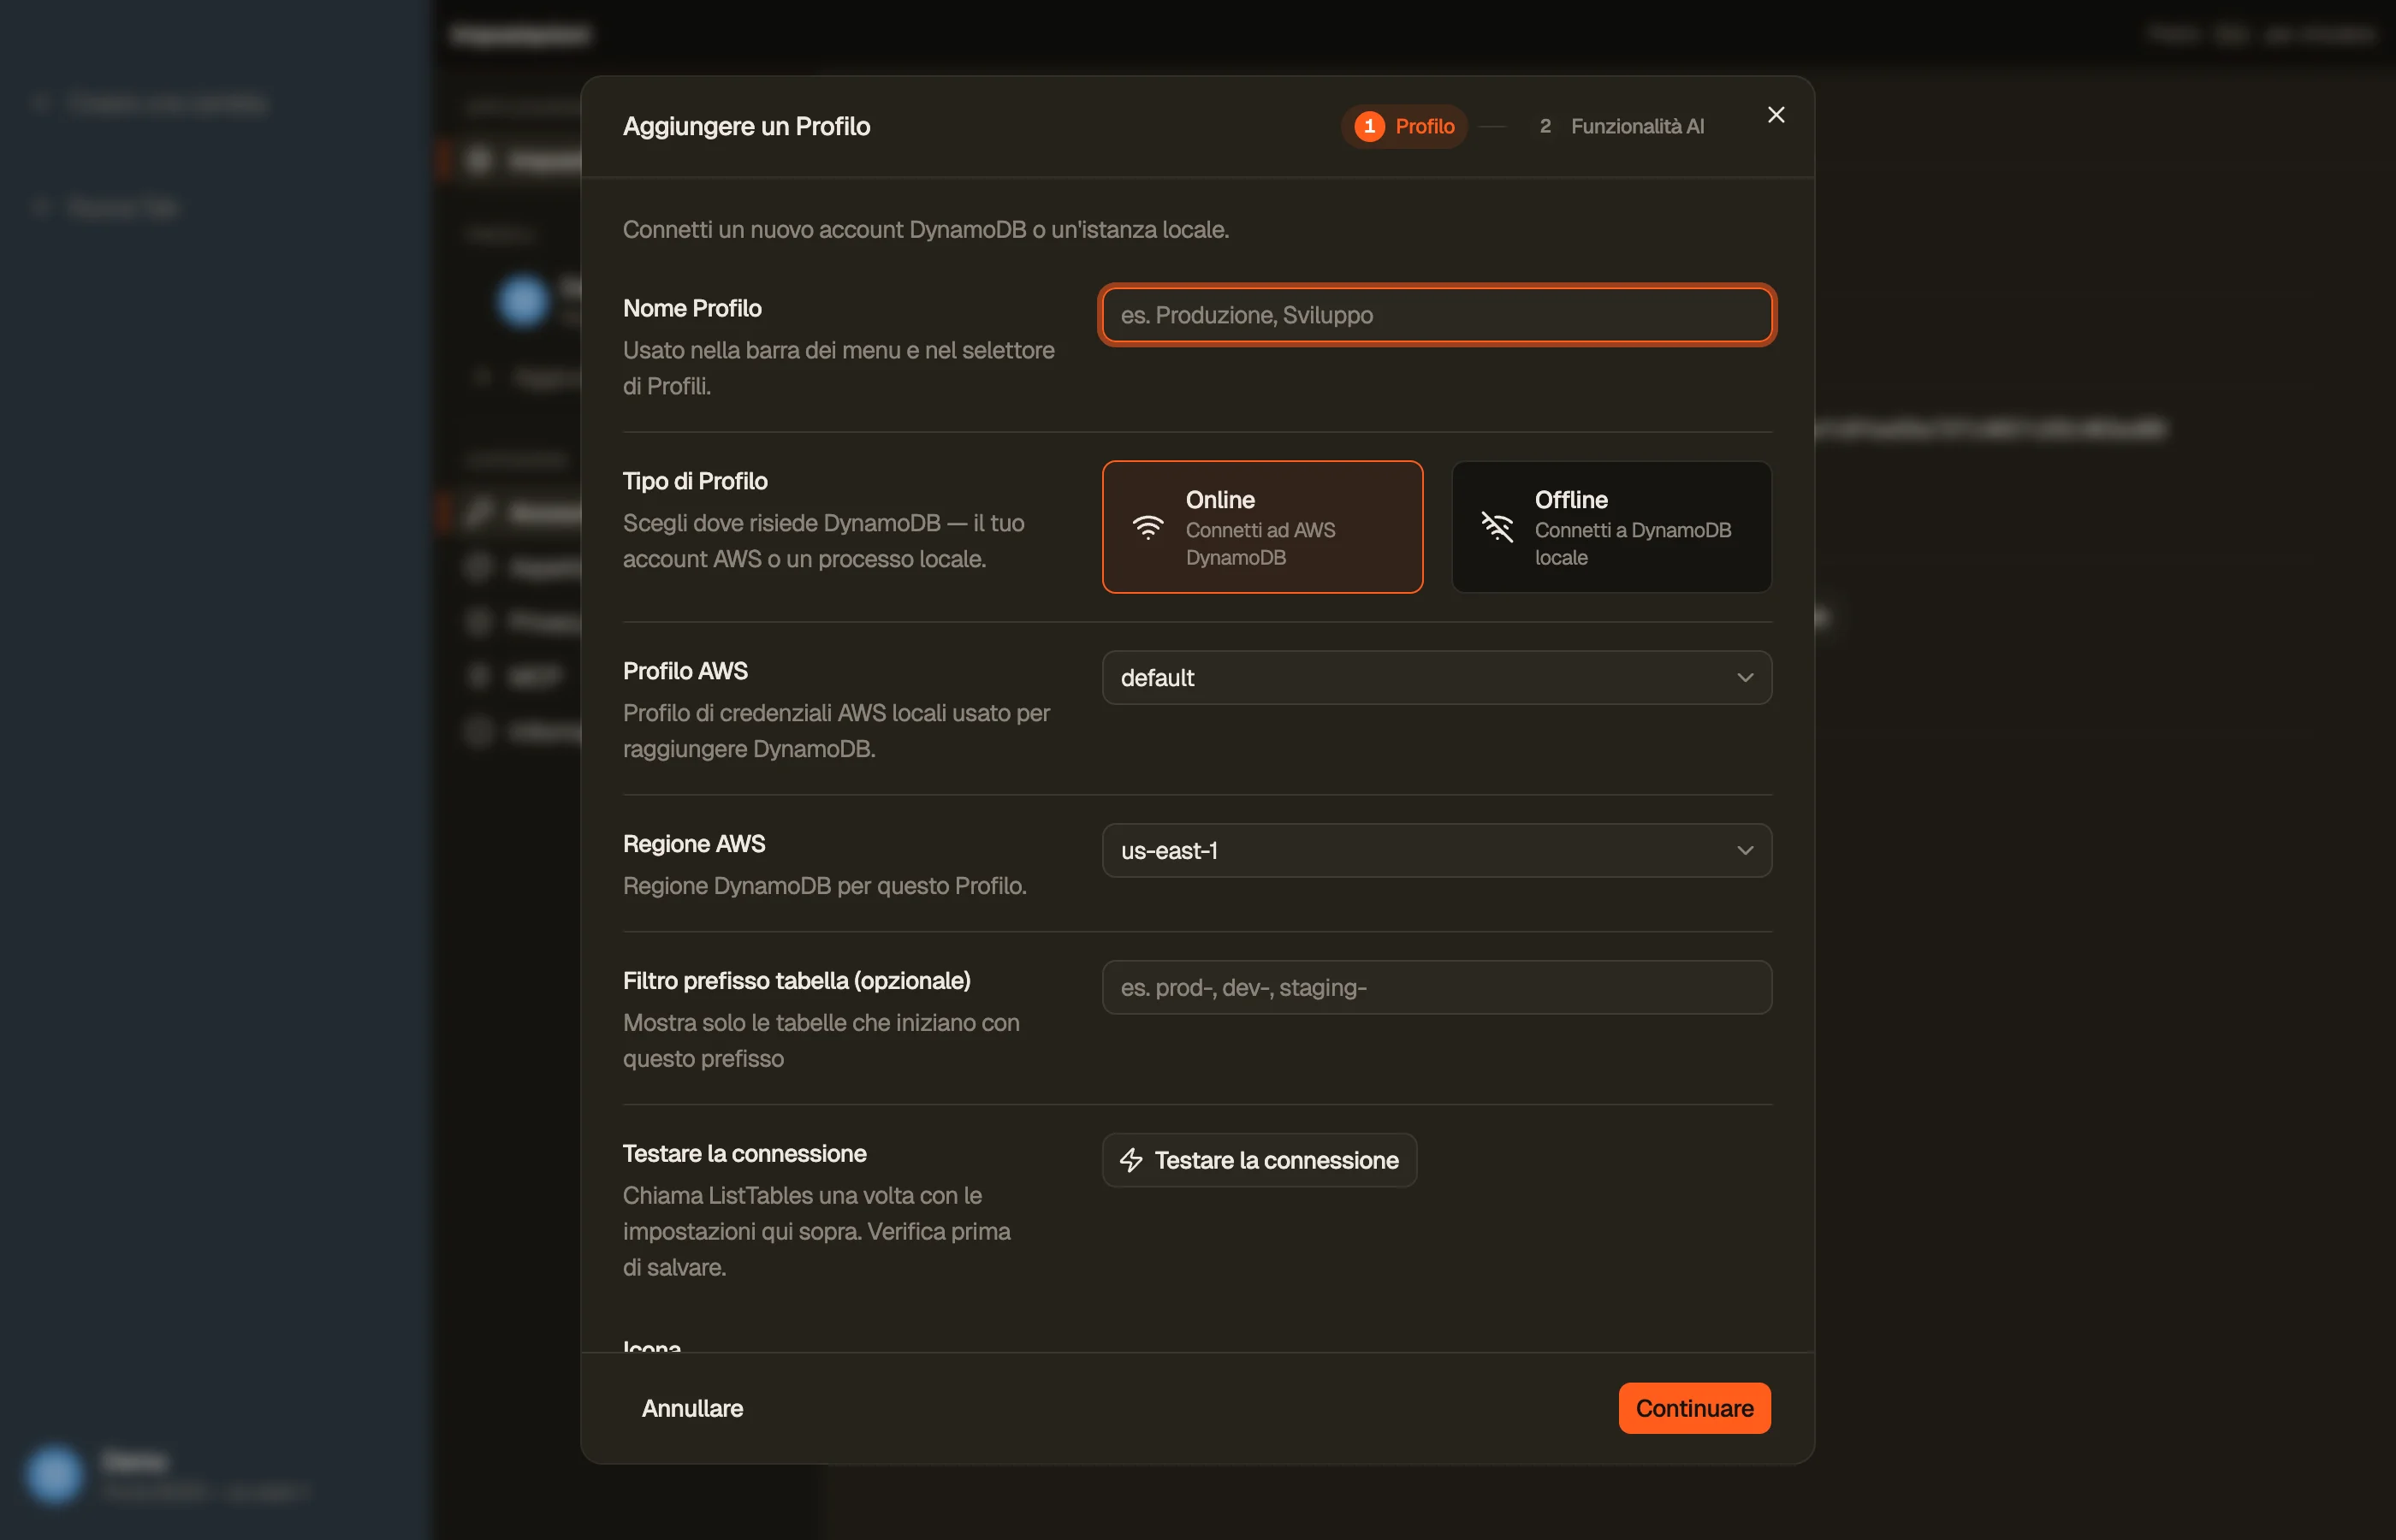Select the Offline profile type

1611,527
